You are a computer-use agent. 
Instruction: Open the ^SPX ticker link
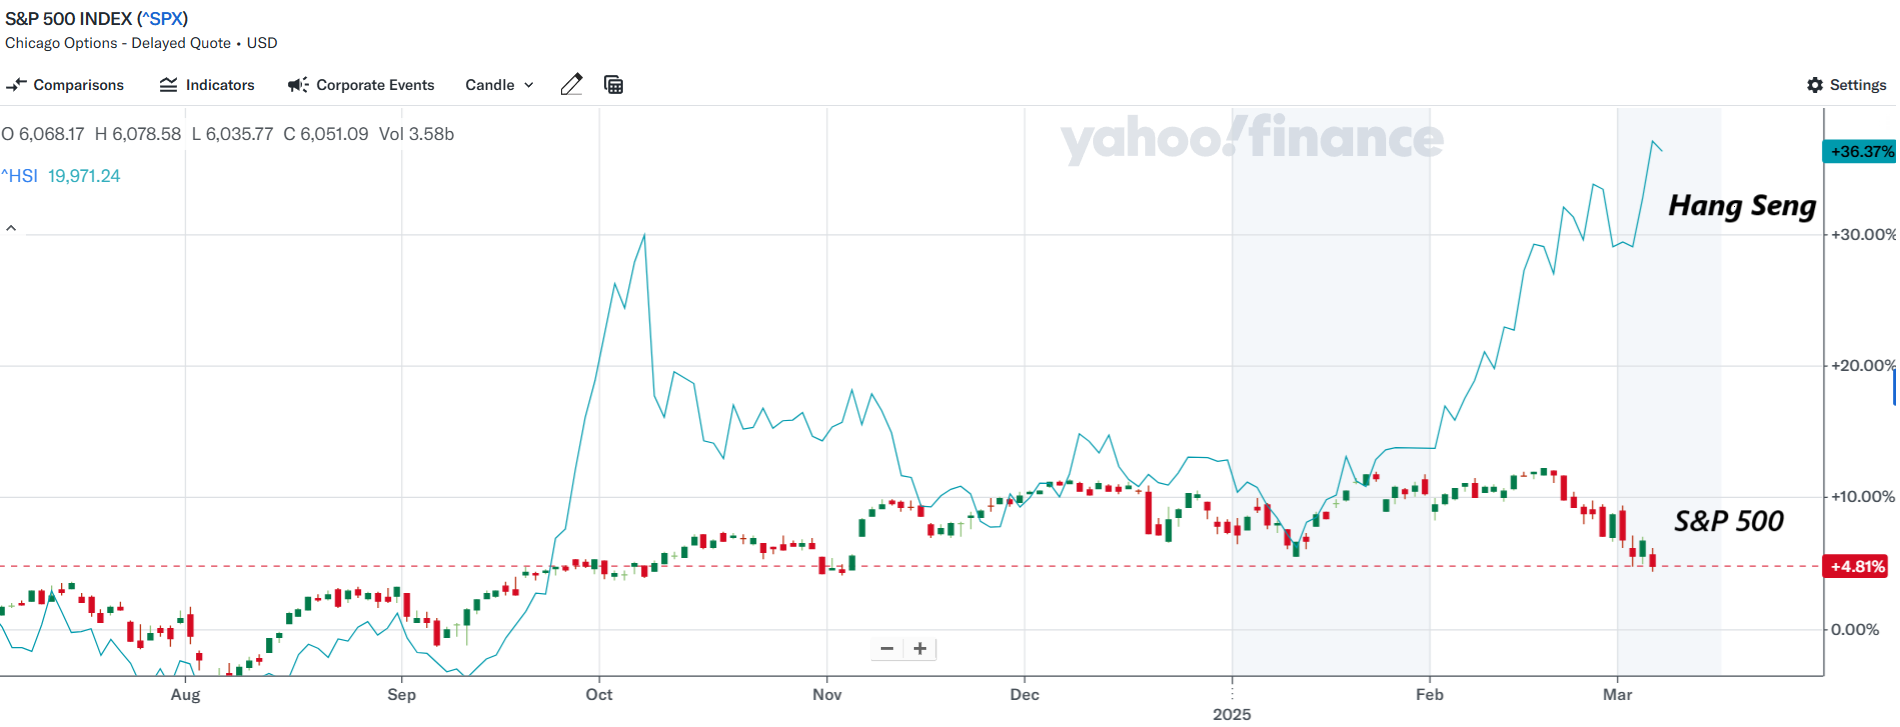click(x=162, y=18)
